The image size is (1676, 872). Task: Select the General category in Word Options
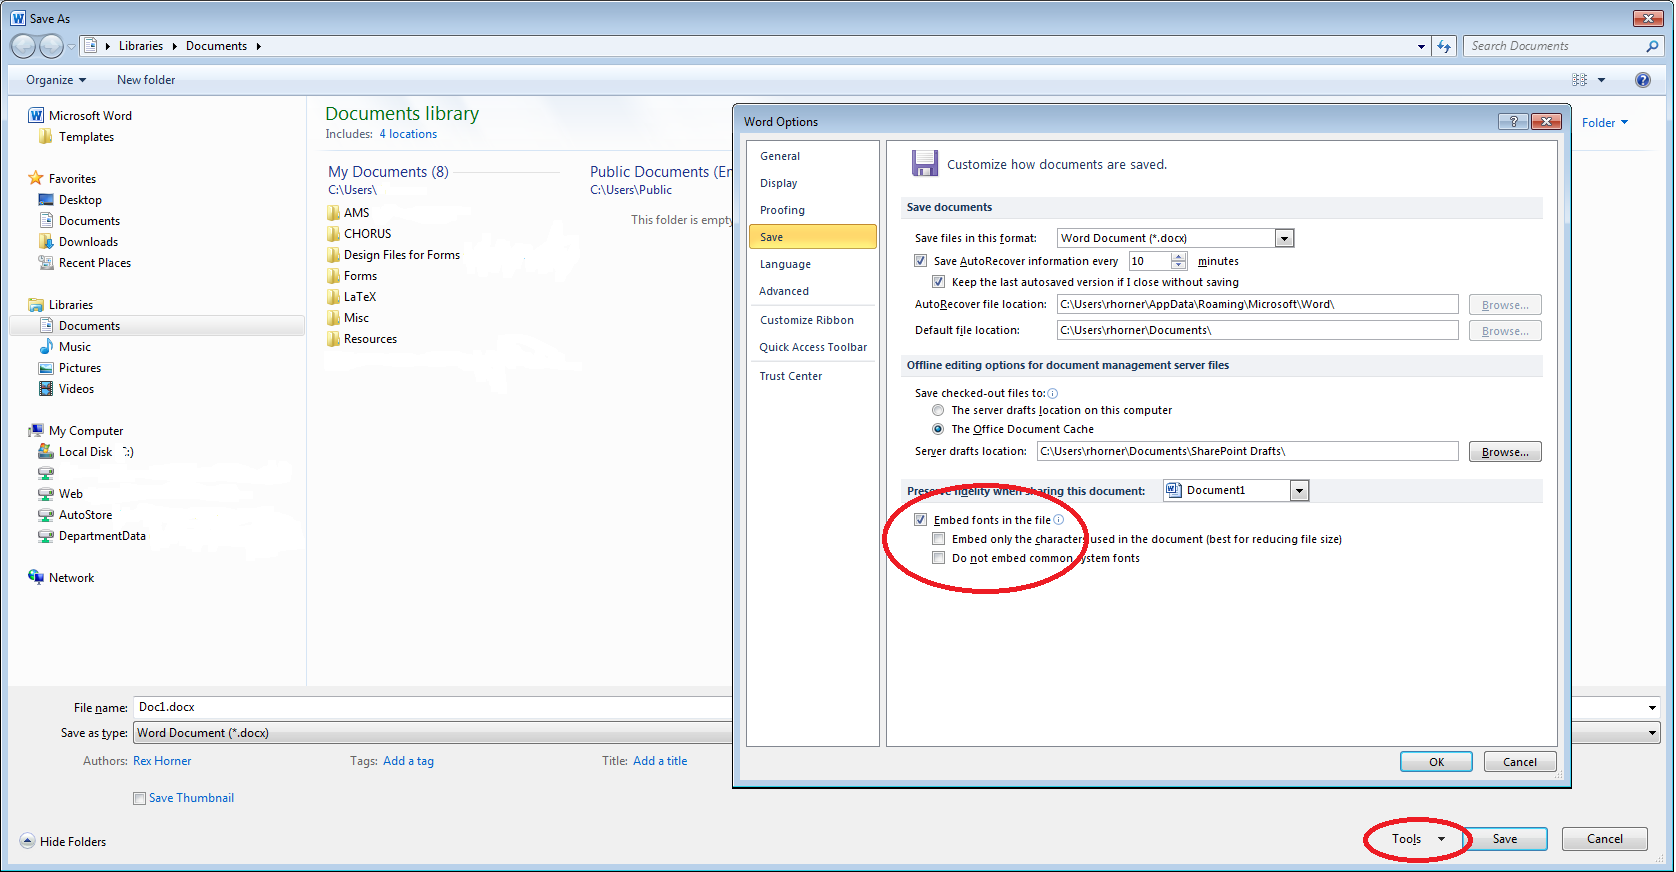(812, 156)
